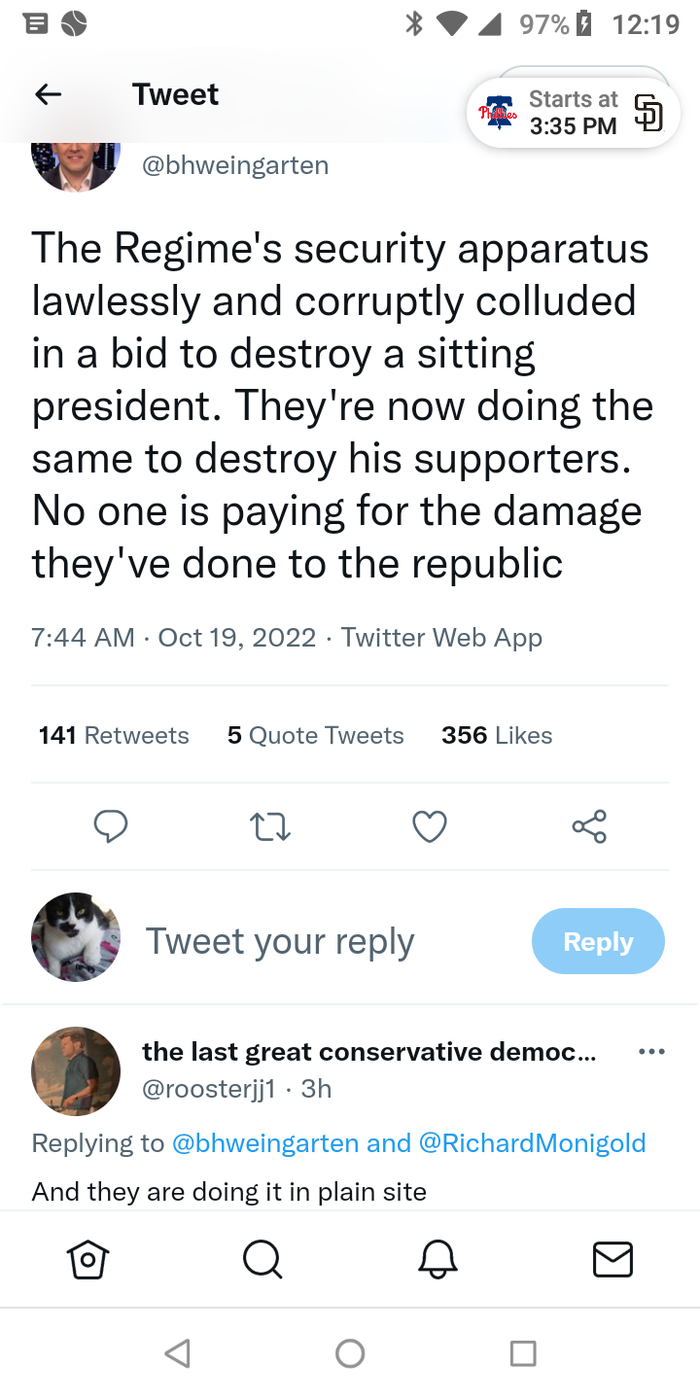Viewport: 700px width, 1400px height.
Task: Open the Messages envelope tab
Action: click(612, 1259)
